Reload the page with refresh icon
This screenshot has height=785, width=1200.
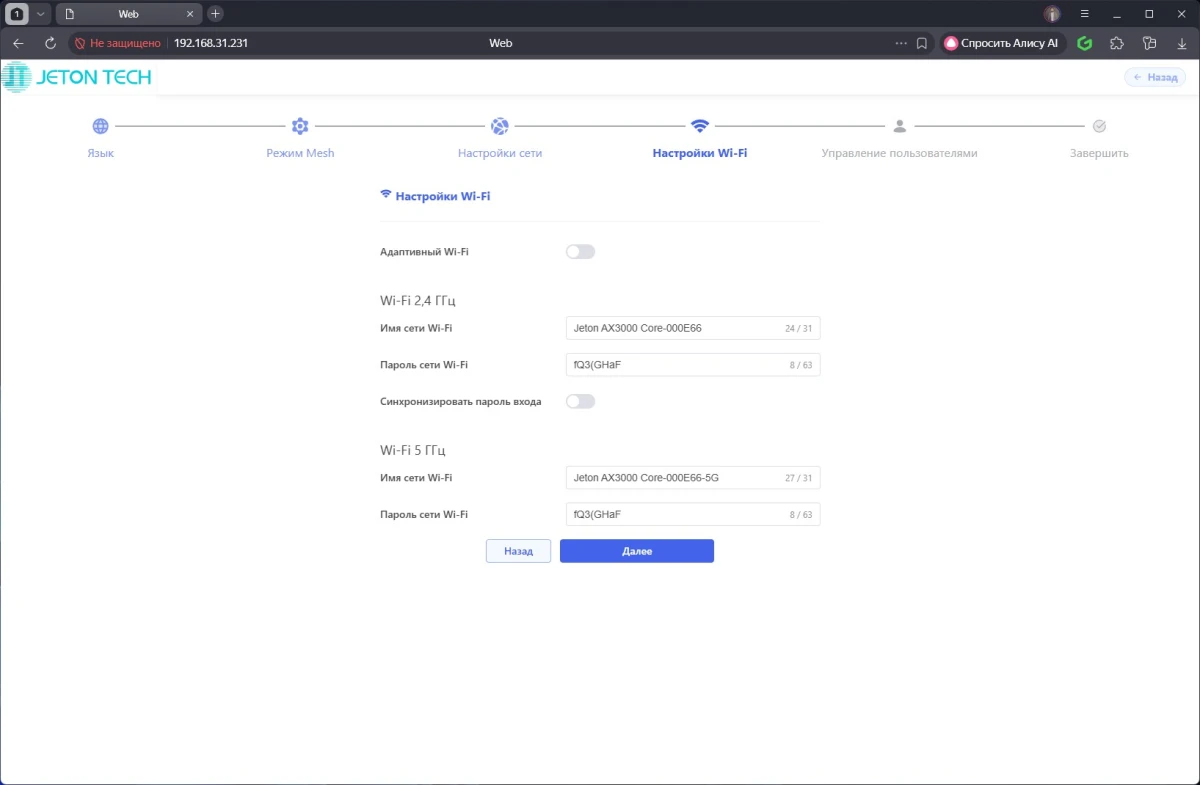[x=50, y=44]
